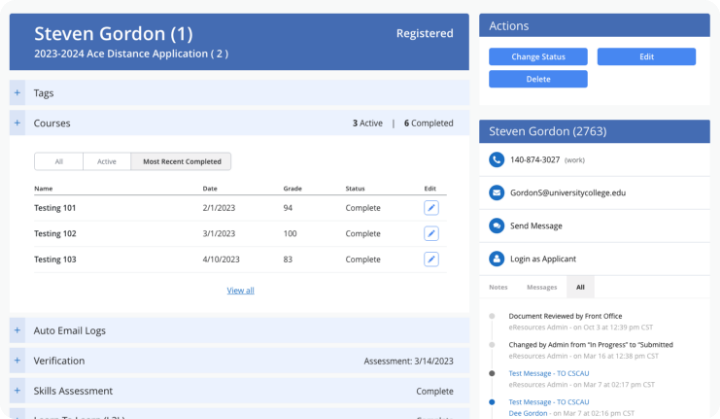Click the Change Status button
720x419 pixels.
(538, 57)
